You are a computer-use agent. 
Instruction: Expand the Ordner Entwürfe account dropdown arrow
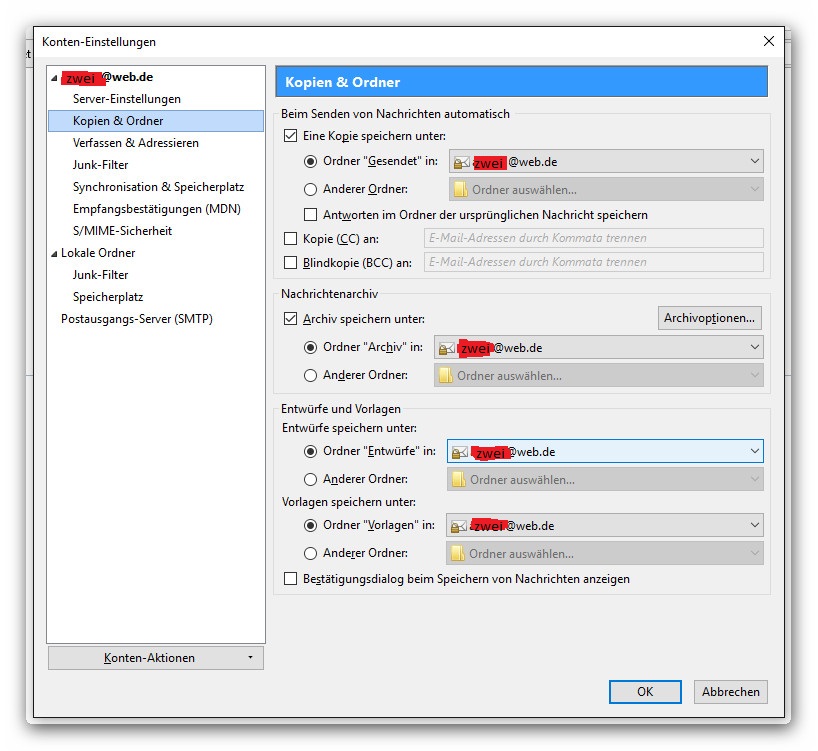pyautogui.click(x=754, y=451)
